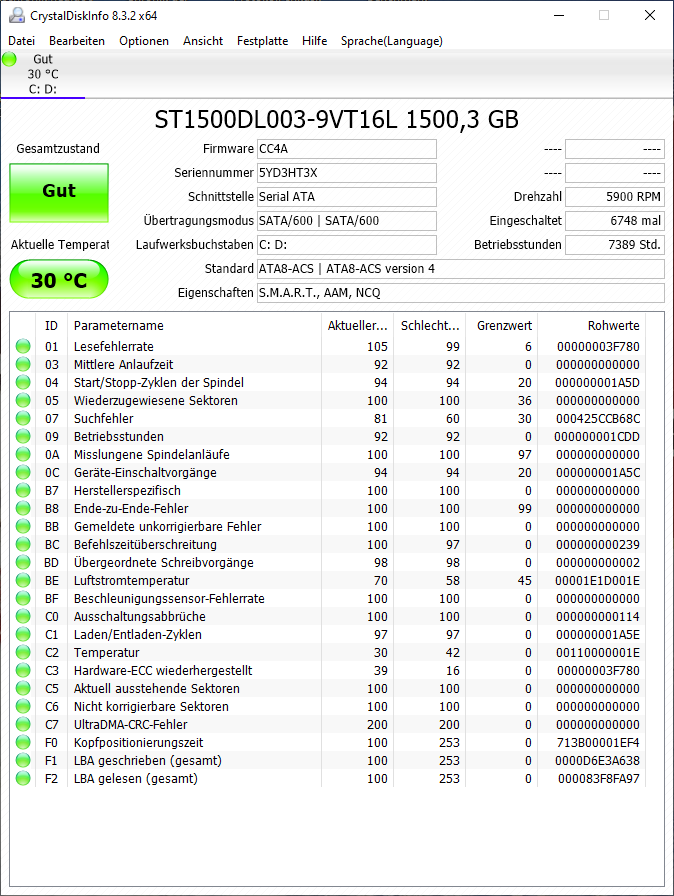The width and height of the screenshot is (674, 896).
Task: Click the Grenzwert column header
Action: coord(502,326)
